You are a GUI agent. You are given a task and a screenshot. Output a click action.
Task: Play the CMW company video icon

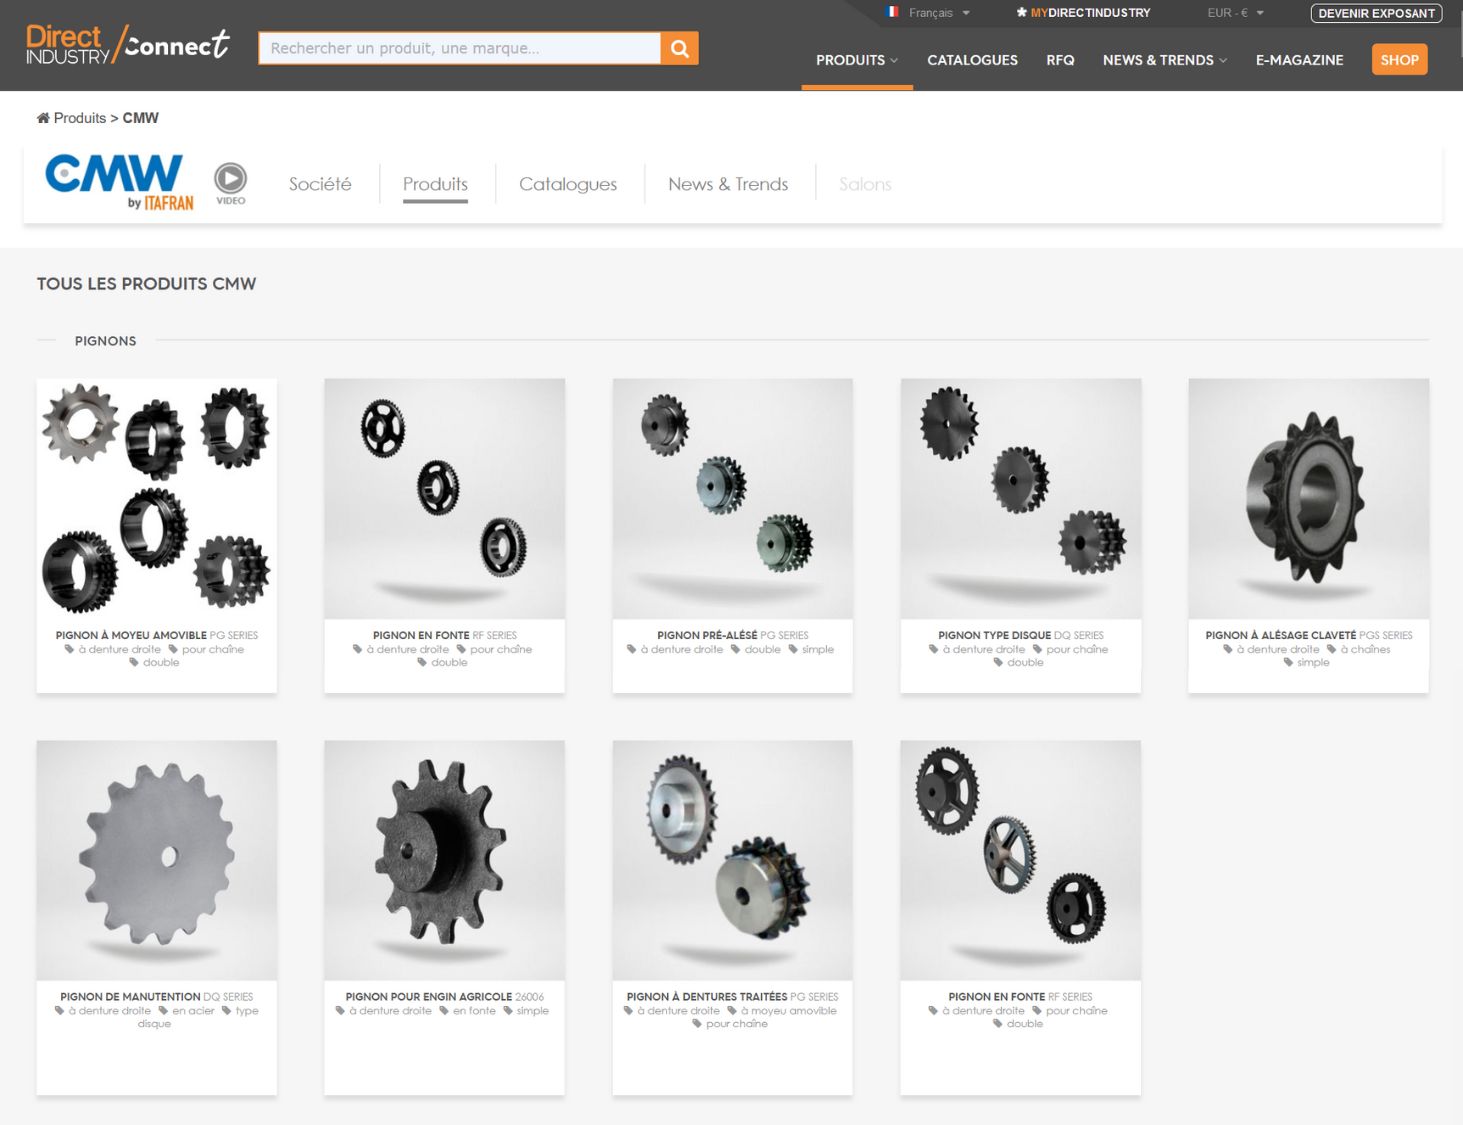pyautogui.click(x=230, y=183)
